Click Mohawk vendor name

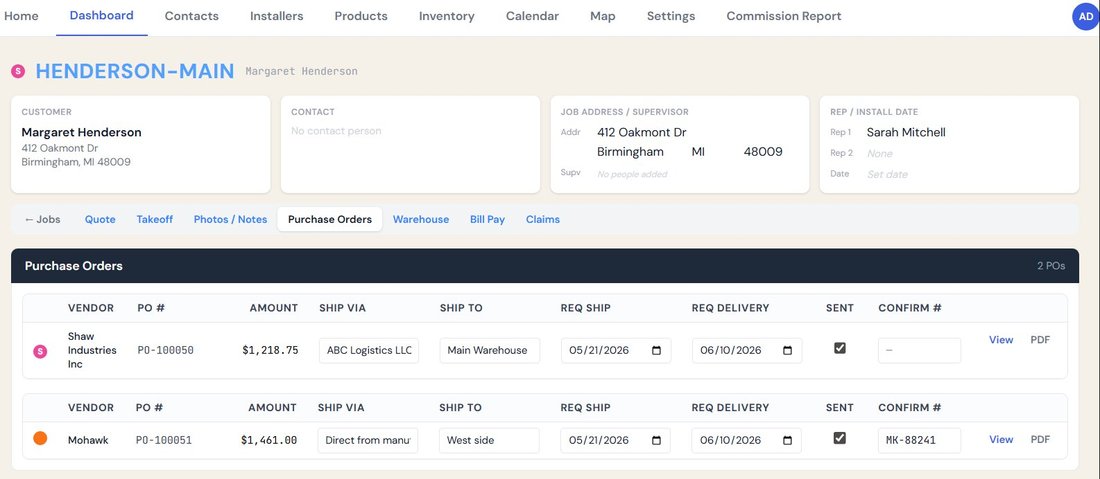(88, 440)
